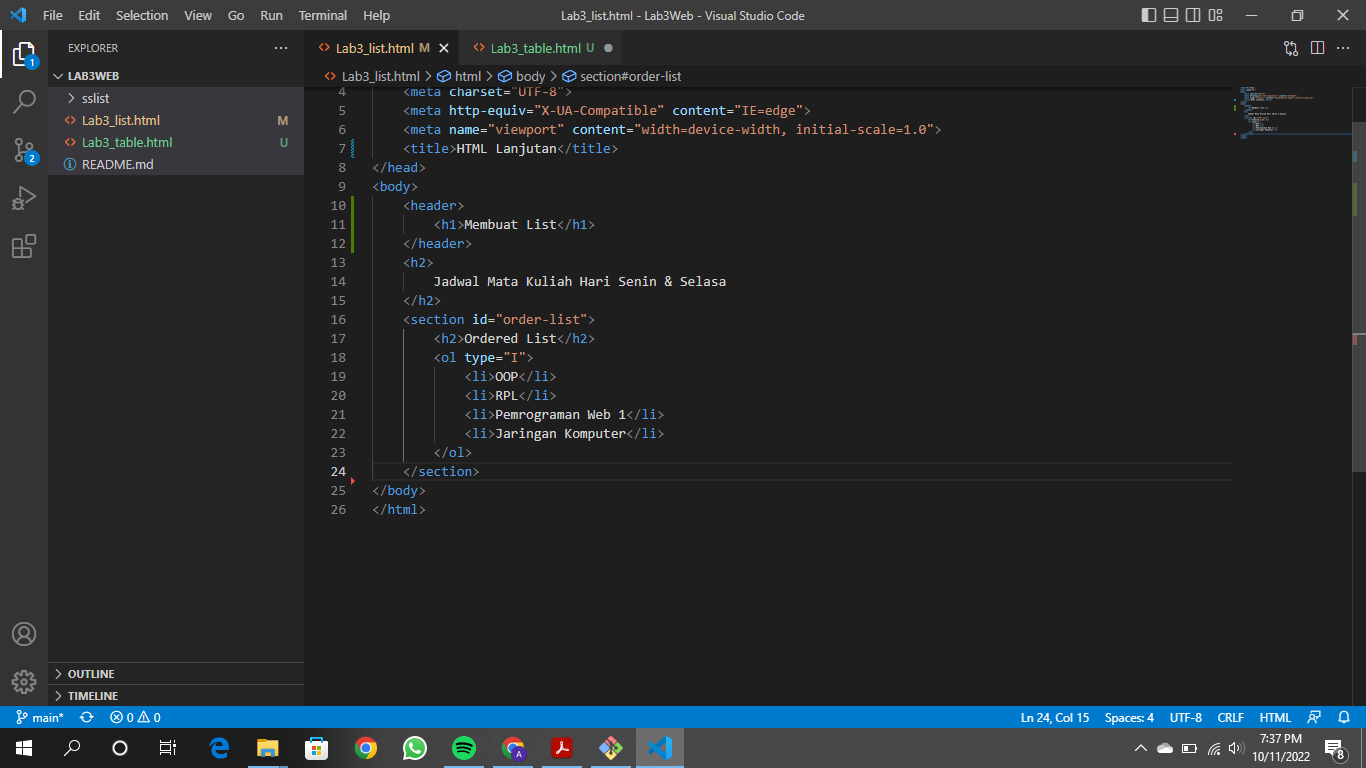Open the Accounts menu icon
1366x768 pixels.
point(24,634)
